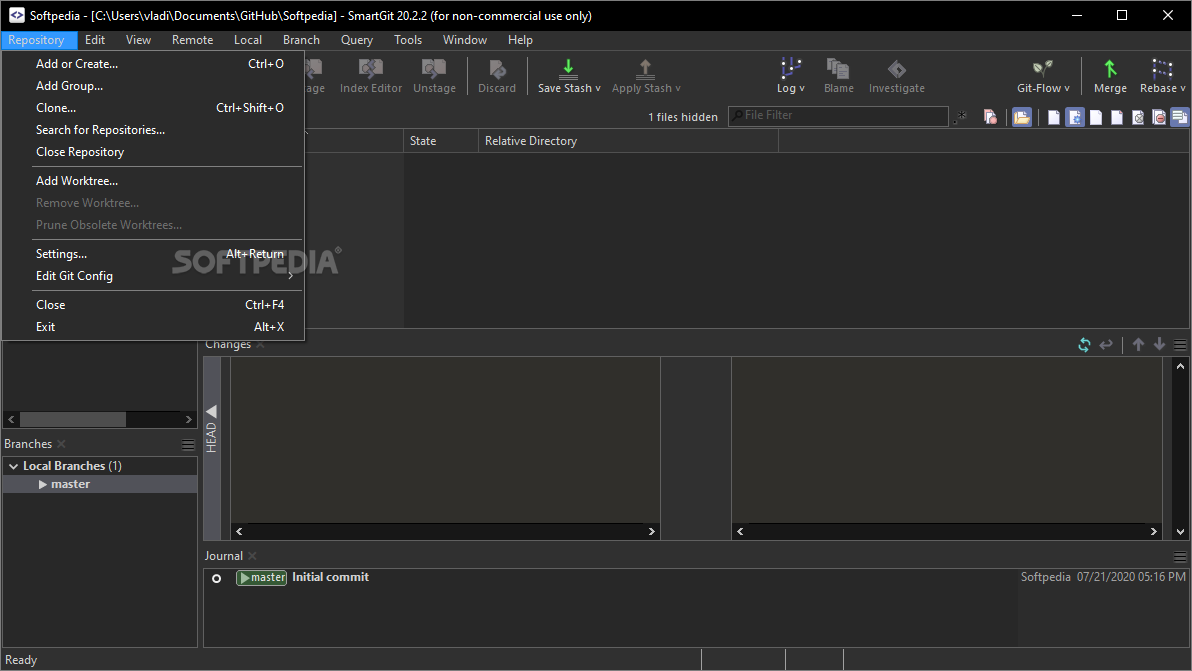This screenshot has height=671, width=1192.
Task: Toggle the yellow folder view filter
Action: pyautogui.click(x=1022, y=117)
